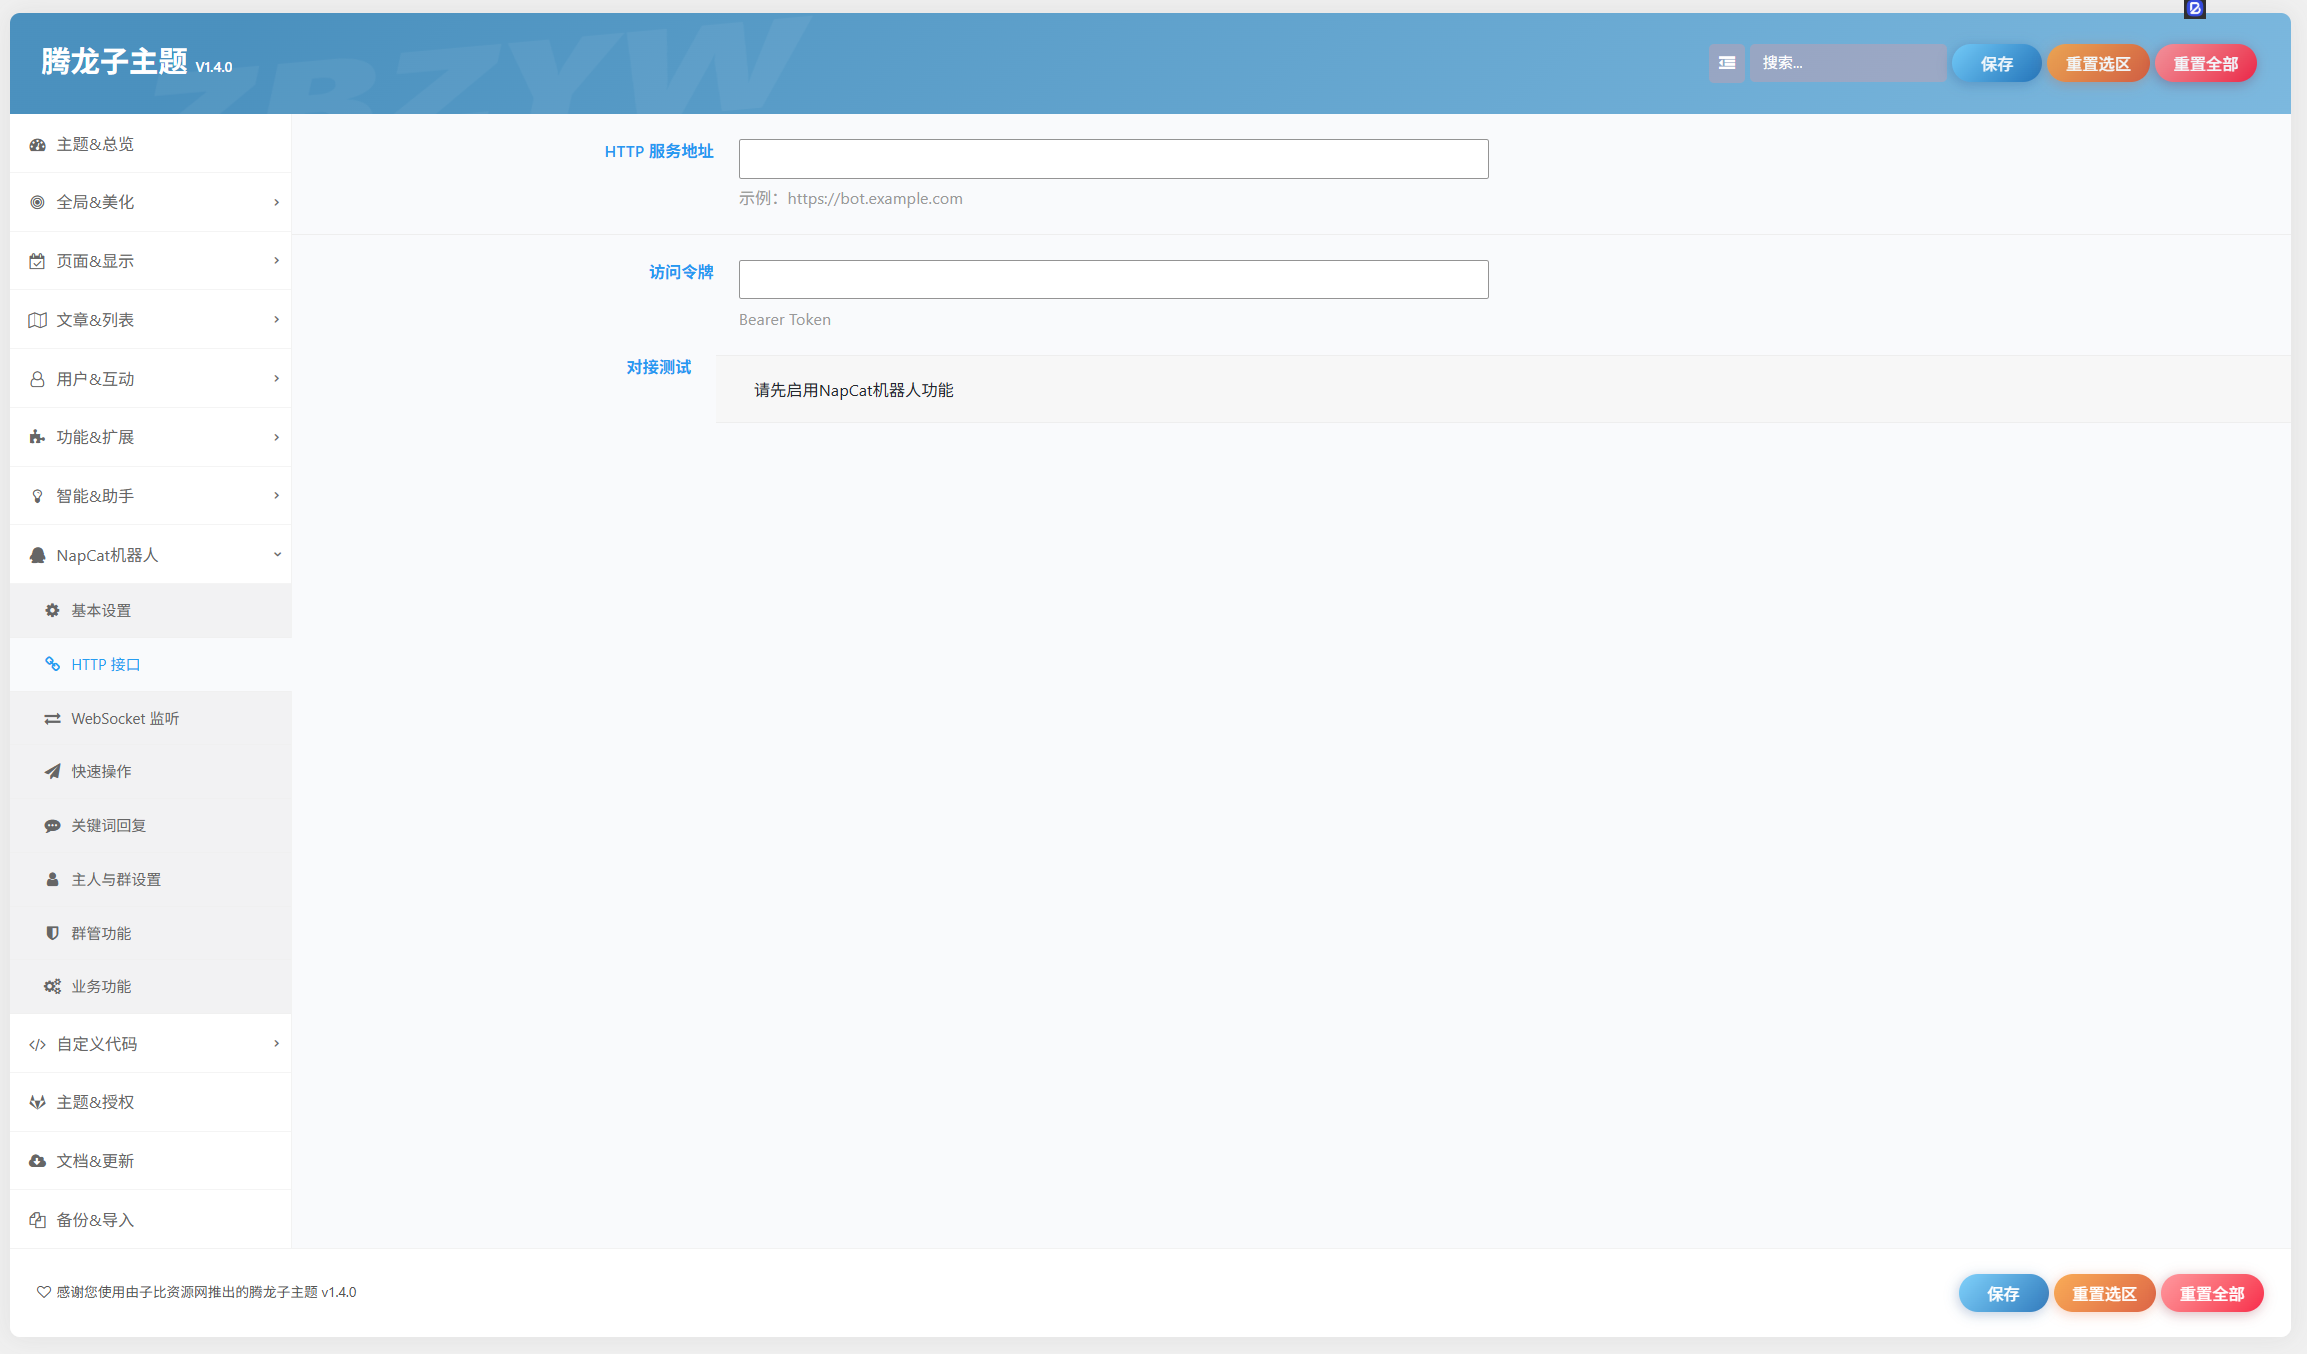The height and width of the screenshot is (1354, 2307).
Task: Open the 主人与群设置 submenu item
Action: click(x=150, y=880)
